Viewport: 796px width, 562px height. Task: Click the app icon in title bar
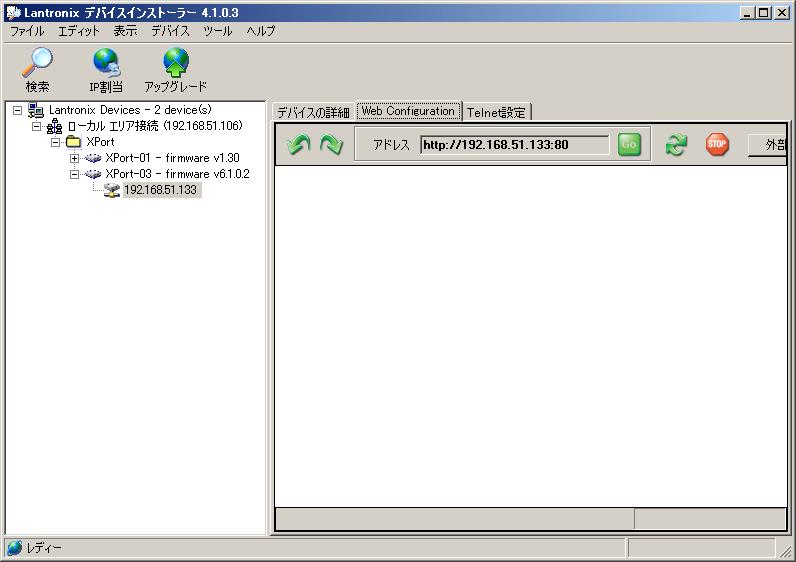coord(13,13)
